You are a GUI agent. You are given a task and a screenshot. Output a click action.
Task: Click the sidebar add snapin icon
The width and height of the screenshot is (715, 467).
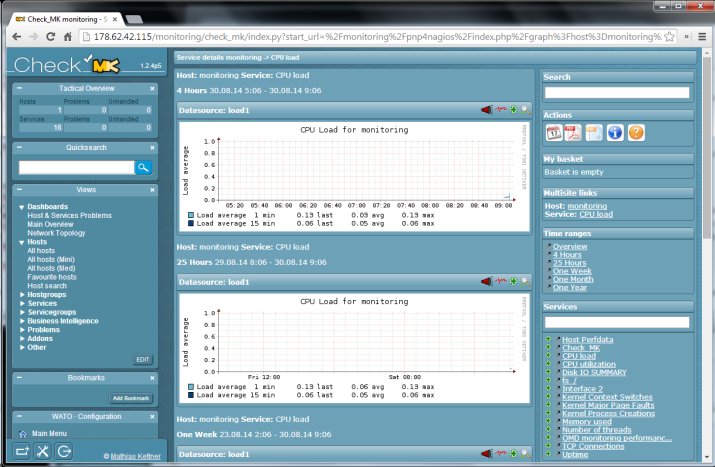click(x=21, y=451)
